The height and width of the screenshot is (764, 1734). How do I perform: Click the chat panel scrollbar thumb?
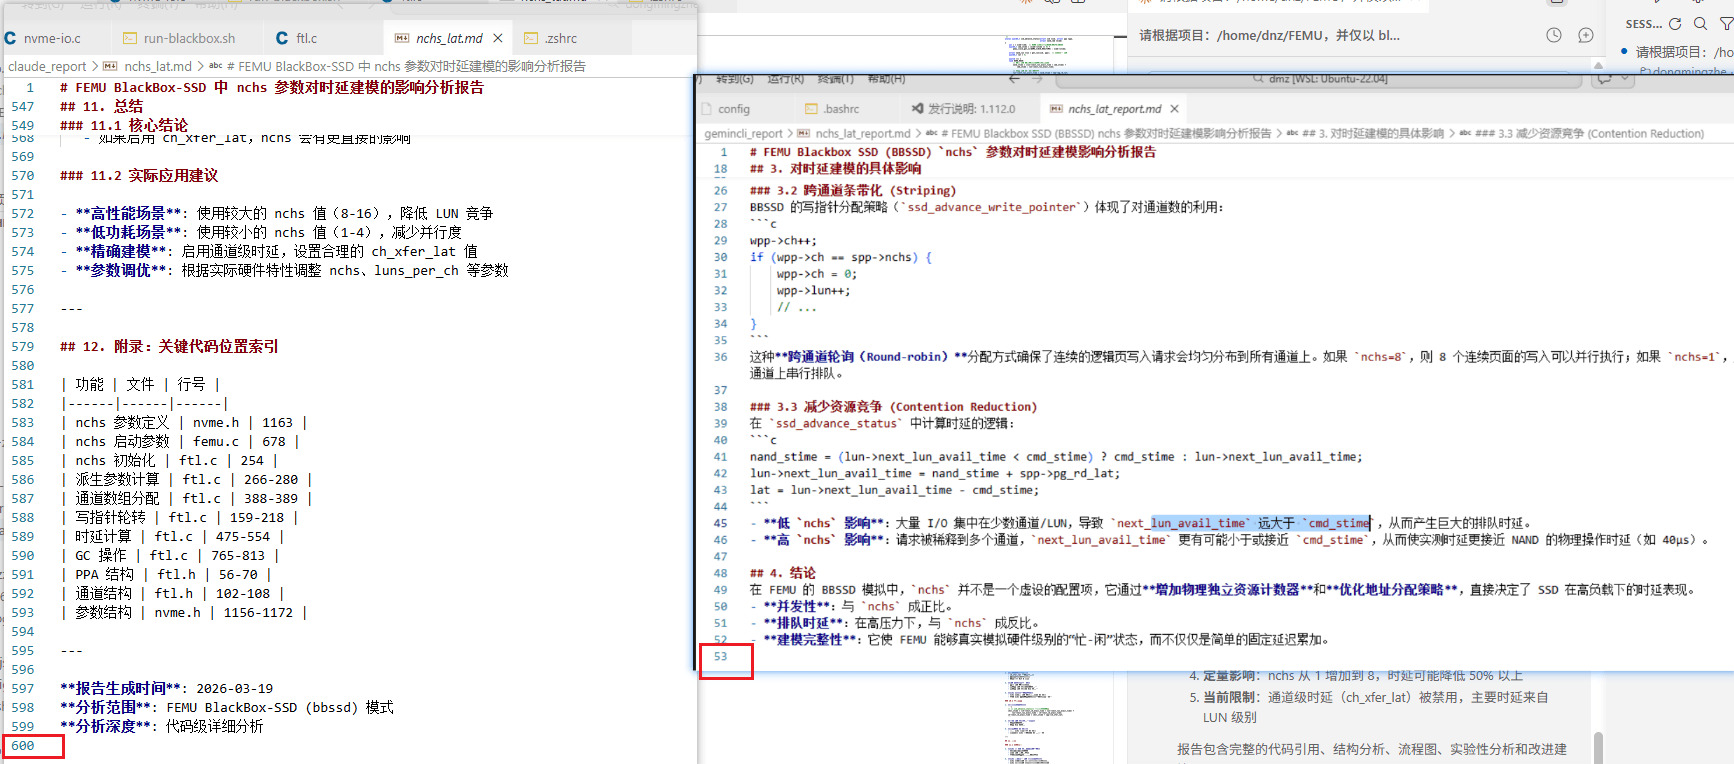[x=1598, y=748]
